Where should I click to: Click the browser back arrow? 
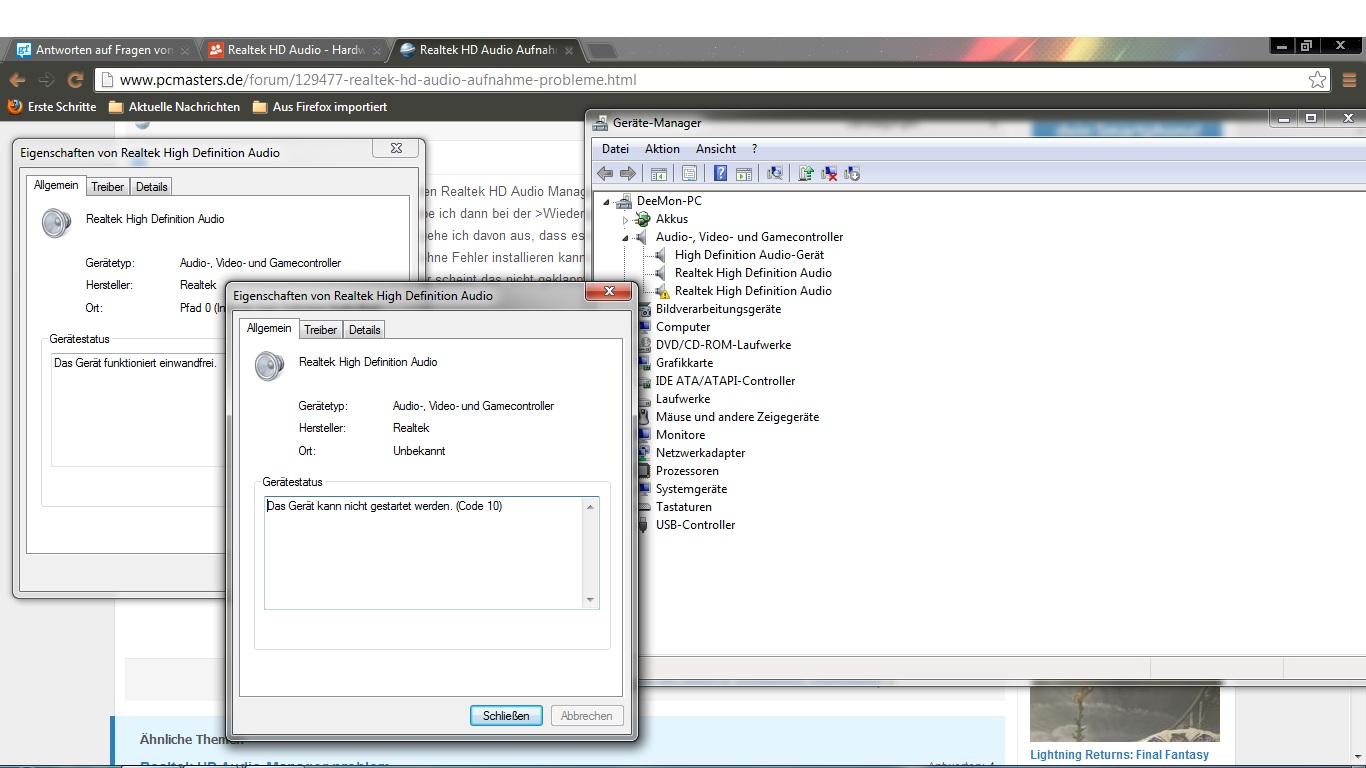tap(17, 80)
